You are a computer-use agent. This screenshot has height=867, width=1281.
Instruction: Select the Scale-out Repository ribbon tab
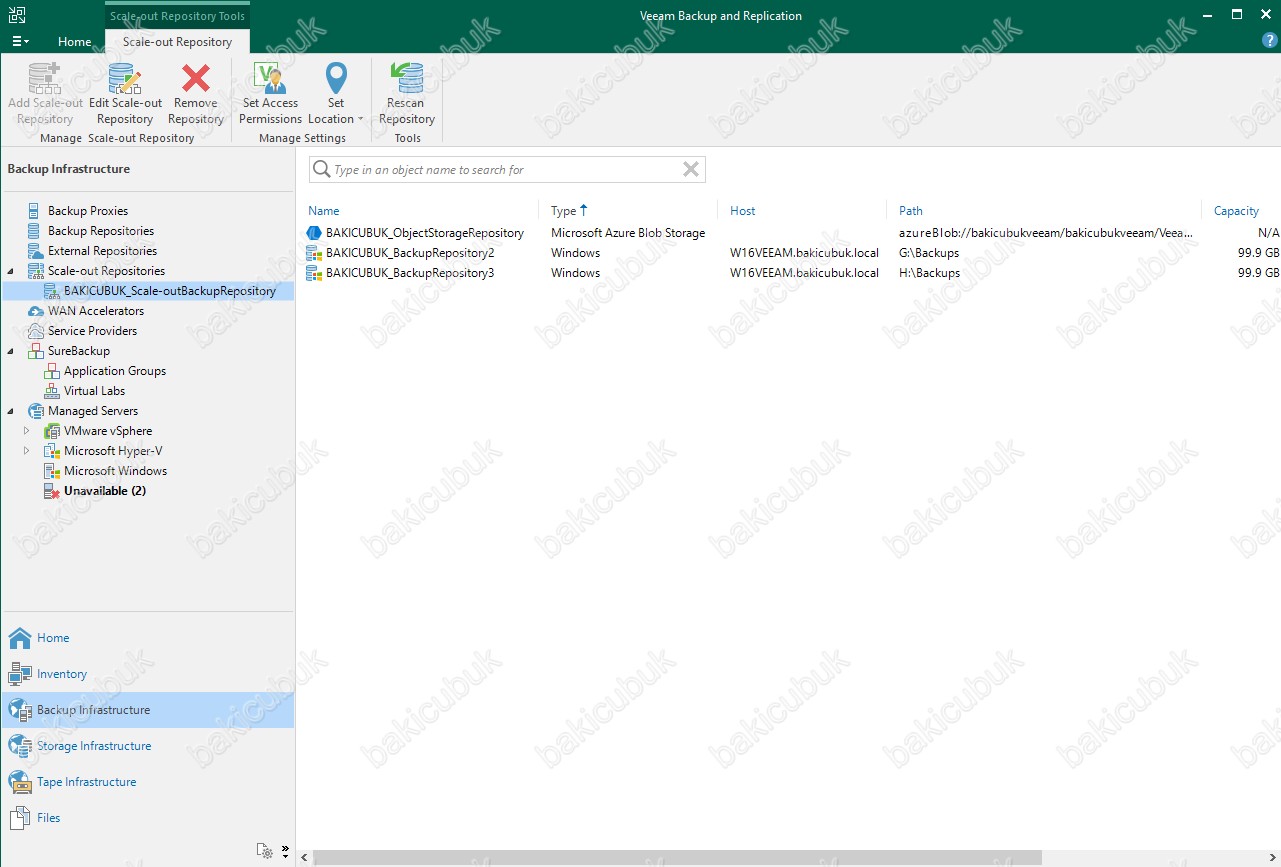click(x=177, y=42)
